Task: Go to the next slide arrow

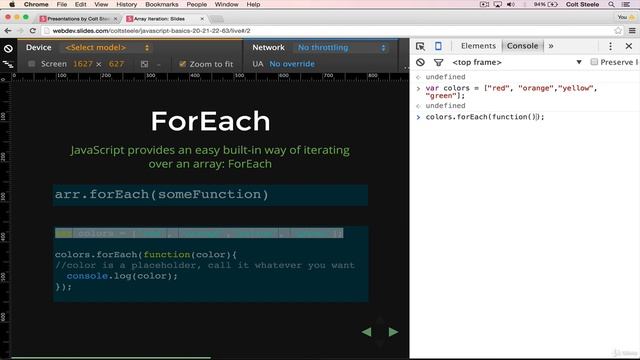Action: (393, 332)
